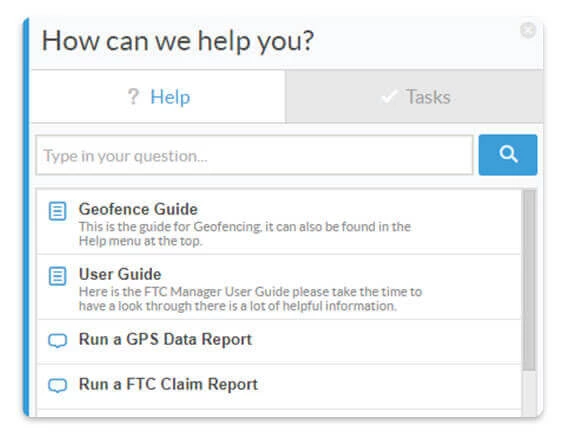Open the User Guide article title
Screen dimensions: 565x445
(x=120, y=274)
